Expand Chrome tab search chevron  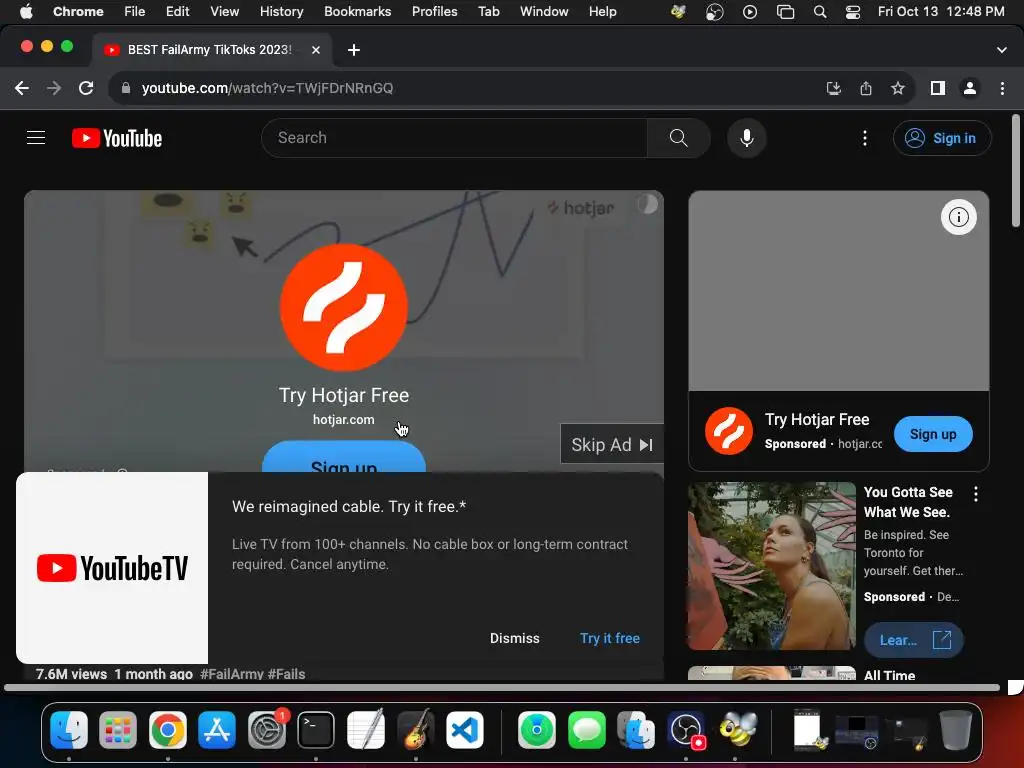1002,50
